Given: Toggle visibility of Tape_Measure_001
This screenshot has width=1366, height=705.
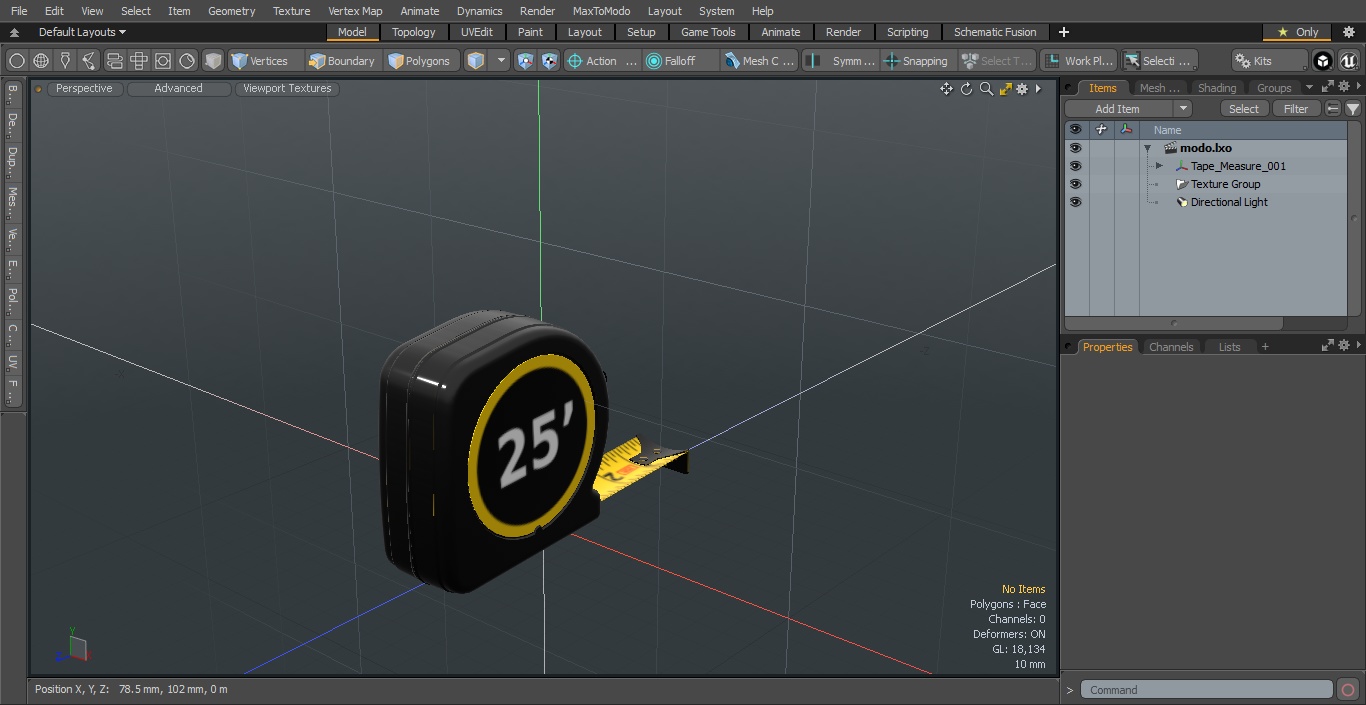Looking at the screenshot, I should [1075, 166].
